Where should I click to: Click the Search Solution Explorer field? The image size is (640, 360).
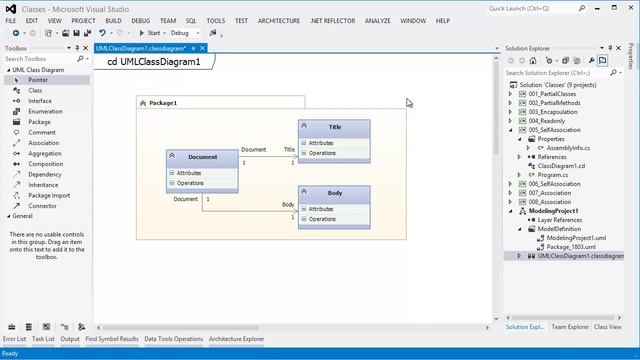(557, 73)
